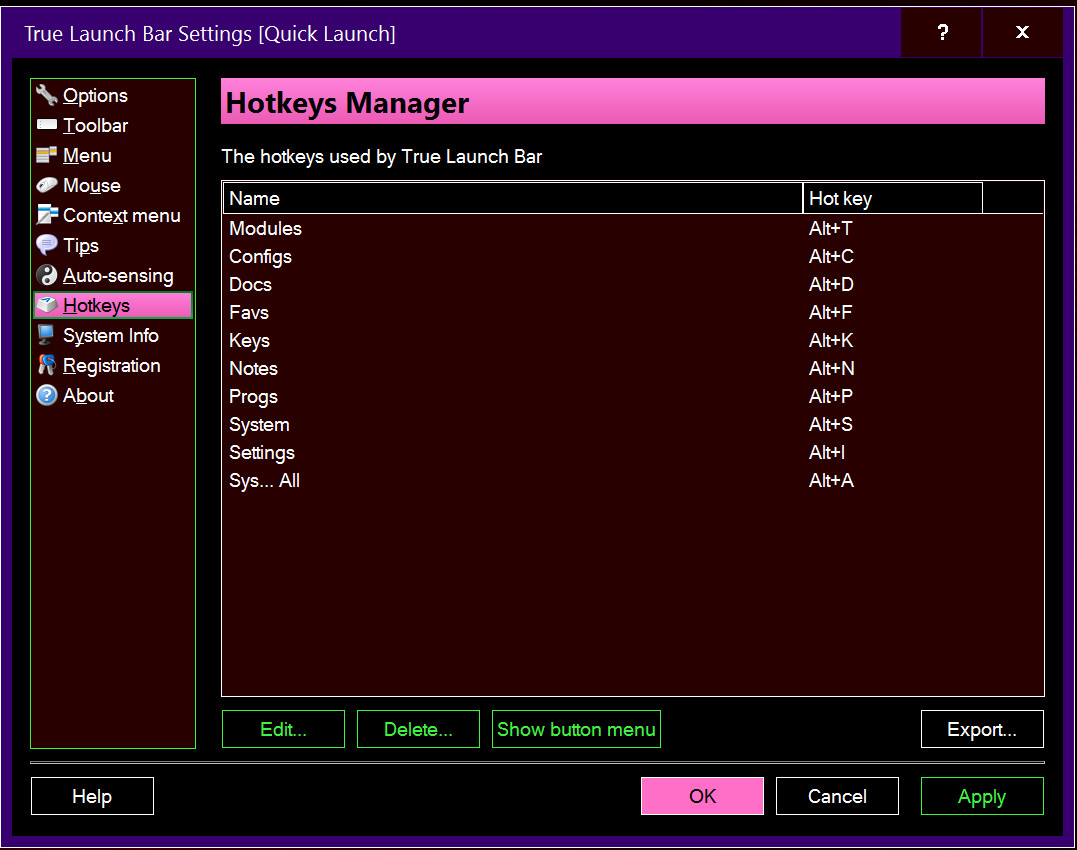Go to the Menu settings page
Viewport: 1077px width, 850px height.
87,156
